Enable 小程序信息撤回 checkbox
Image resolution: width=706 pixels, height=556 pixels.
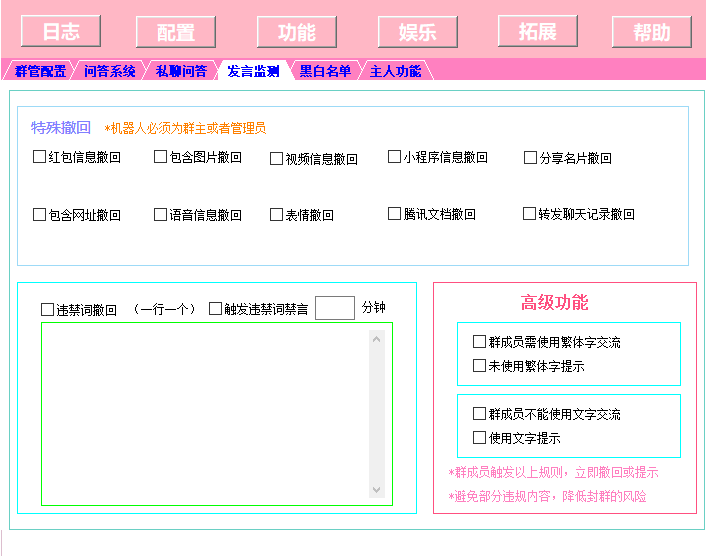coord(395,157)
